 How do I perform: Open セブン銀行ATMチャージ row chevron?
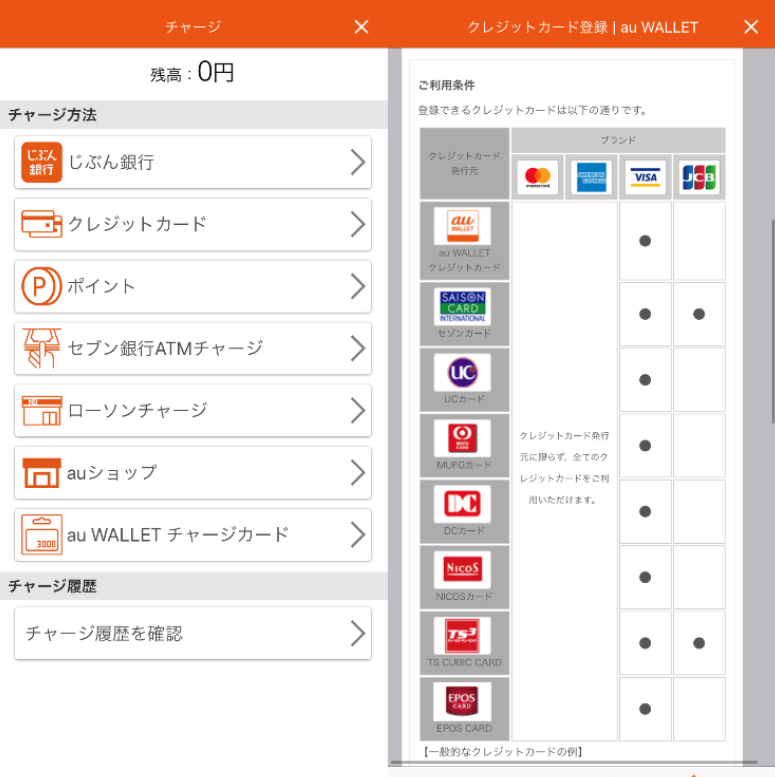[358, 348]
